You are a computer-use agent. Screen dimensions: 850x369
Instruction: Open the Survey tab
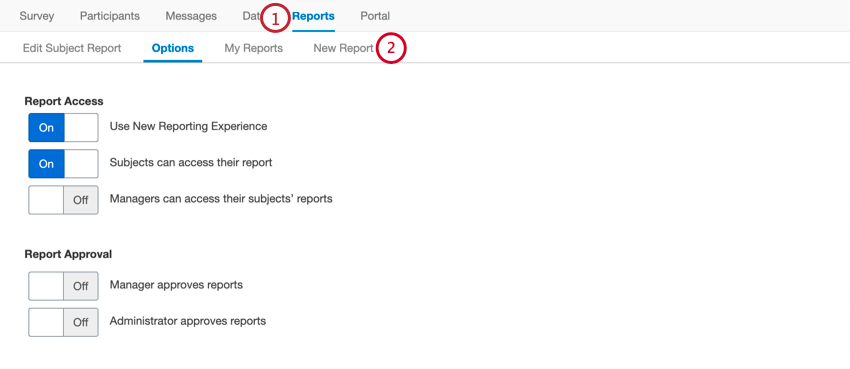37,16
